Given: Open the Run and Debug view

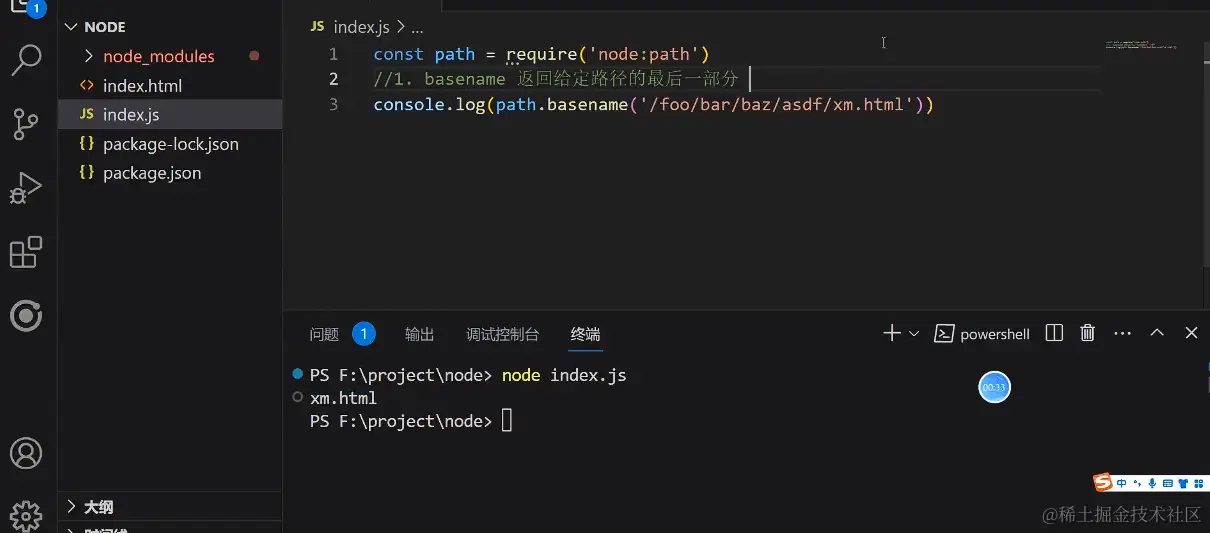Looking at the screenshot, I should tap(26, 188).
